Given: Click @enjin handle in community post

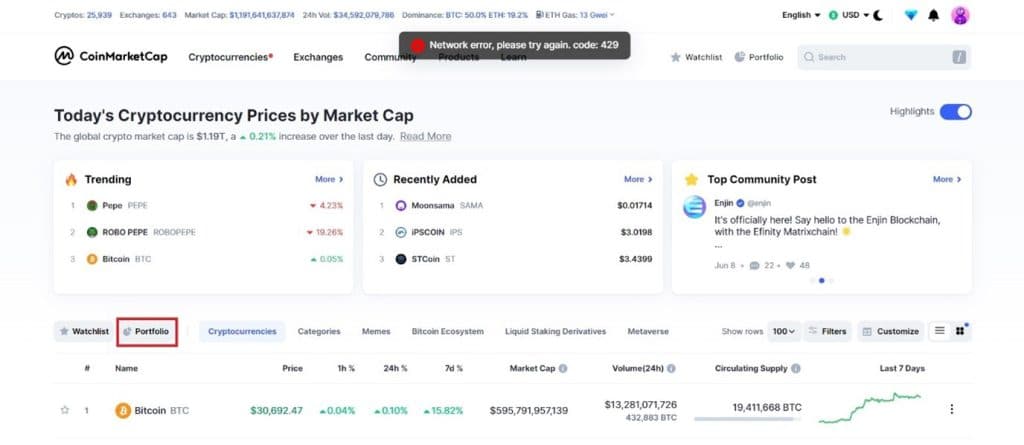Looking at the screenshot, I should click(x=760, y=203).
